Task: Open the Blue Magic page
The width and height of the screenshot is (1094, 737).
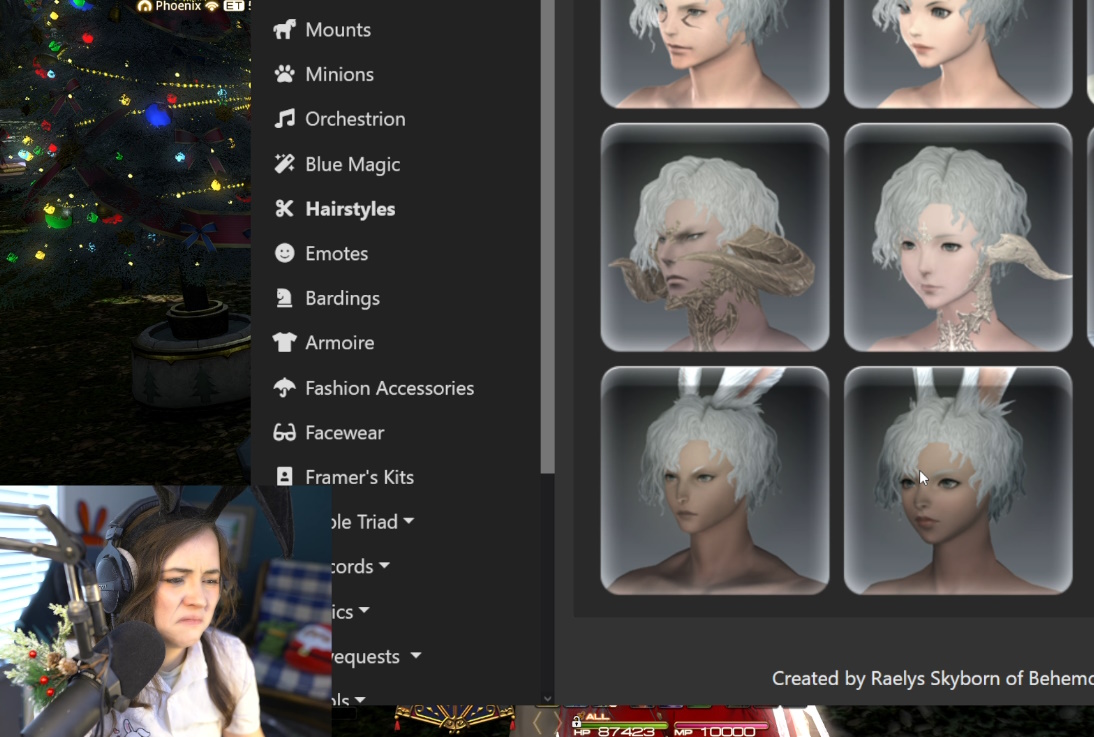Action: (352, 164)
